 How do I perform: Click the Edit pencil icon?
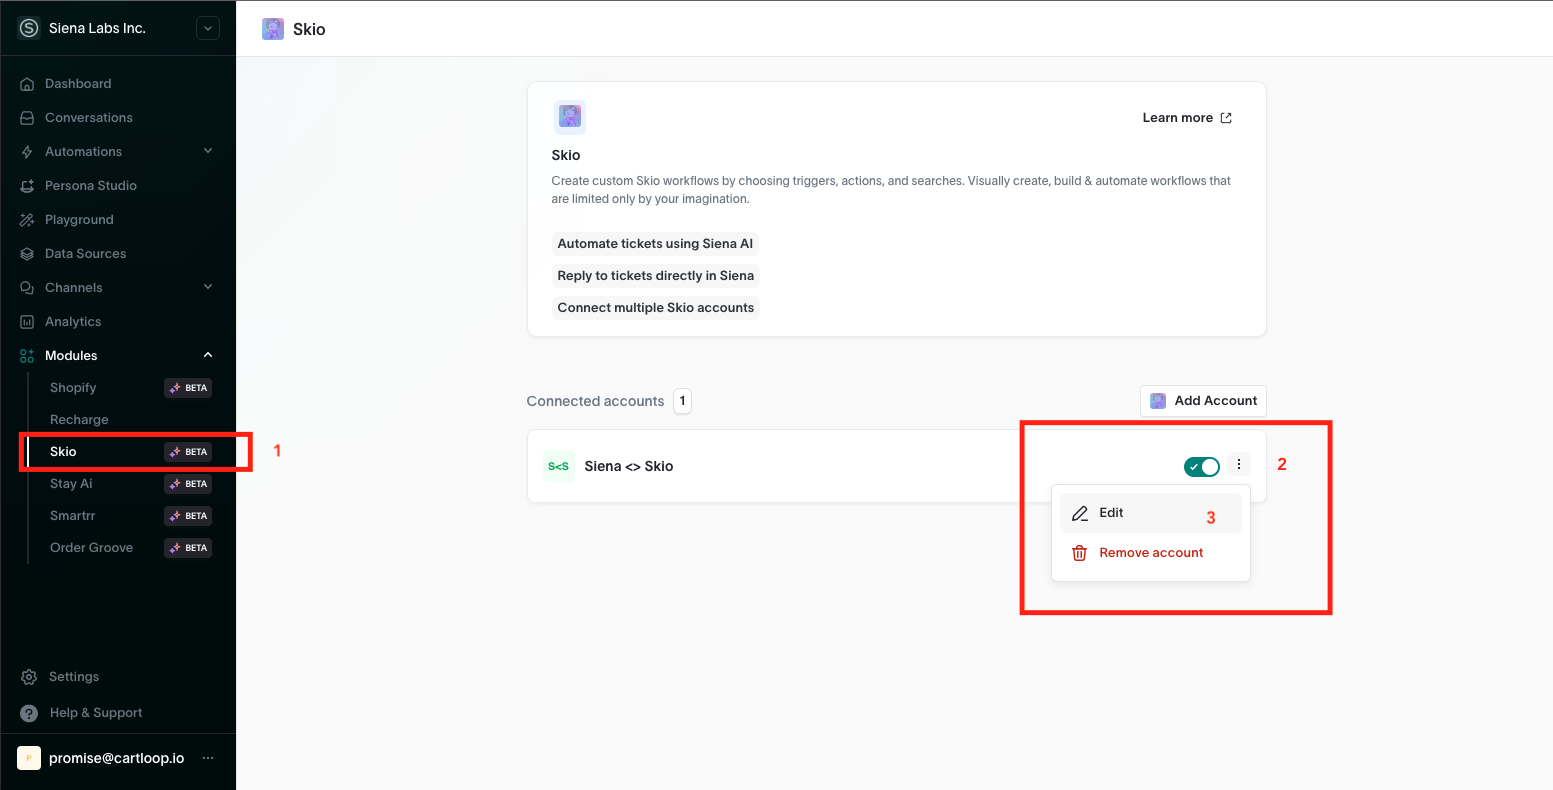1080,513
